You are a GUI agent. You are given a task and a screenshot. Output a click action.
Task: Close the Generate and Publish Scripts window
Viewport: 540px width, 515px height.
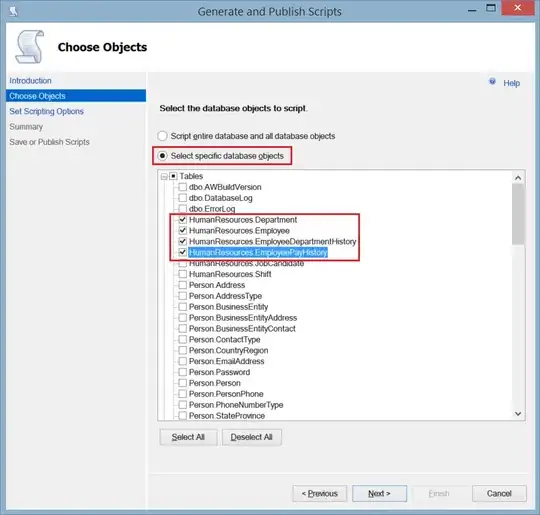click(x=518, y=8)
